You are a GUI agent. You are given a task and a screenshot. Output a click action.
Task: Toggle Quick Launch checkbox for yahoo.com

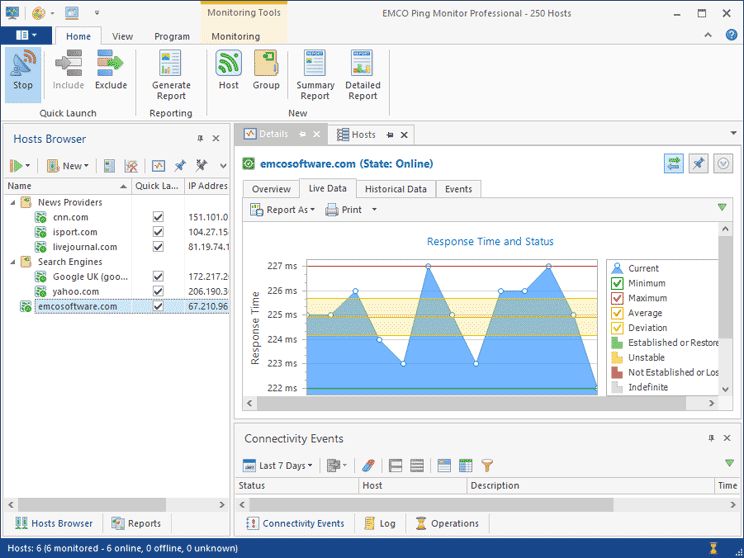[158, 291]
